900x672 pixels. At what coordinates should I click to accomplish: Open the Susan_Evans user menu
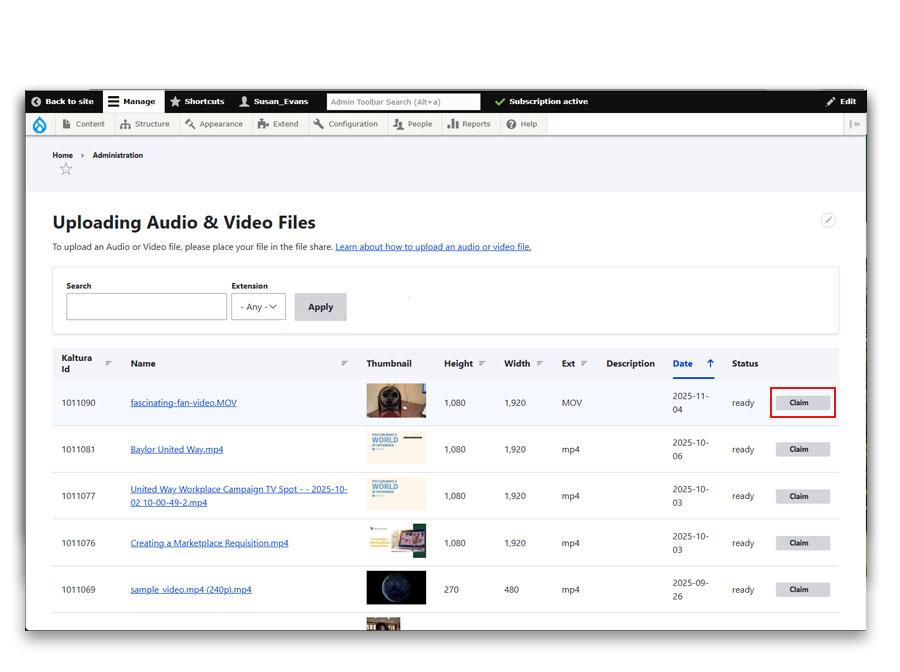(274, 102)
